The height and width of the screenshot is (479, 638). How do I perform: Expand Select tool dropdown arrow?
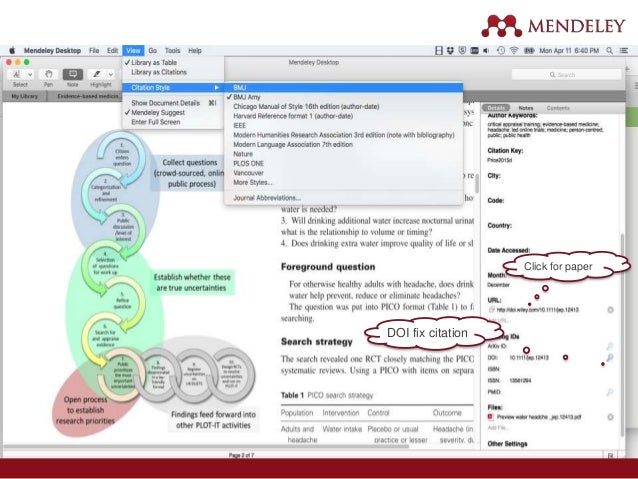click(x=30, y=74)
